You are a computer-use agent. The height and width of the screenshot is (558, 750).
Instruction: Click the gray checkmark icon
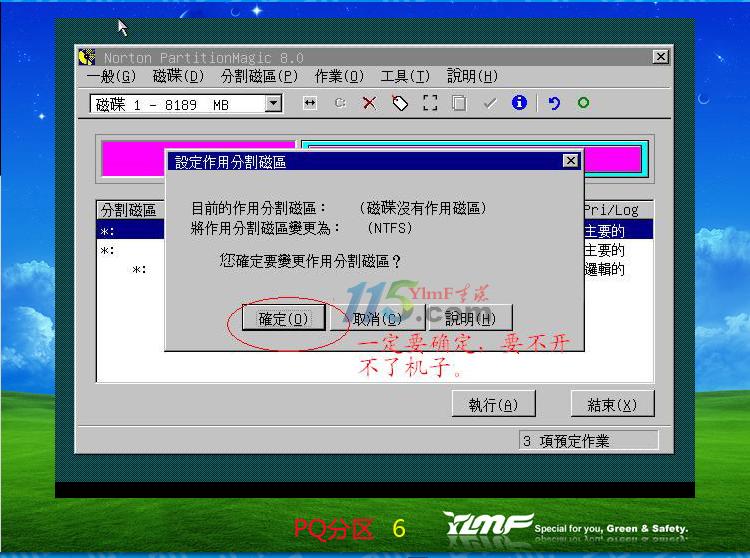490,103
